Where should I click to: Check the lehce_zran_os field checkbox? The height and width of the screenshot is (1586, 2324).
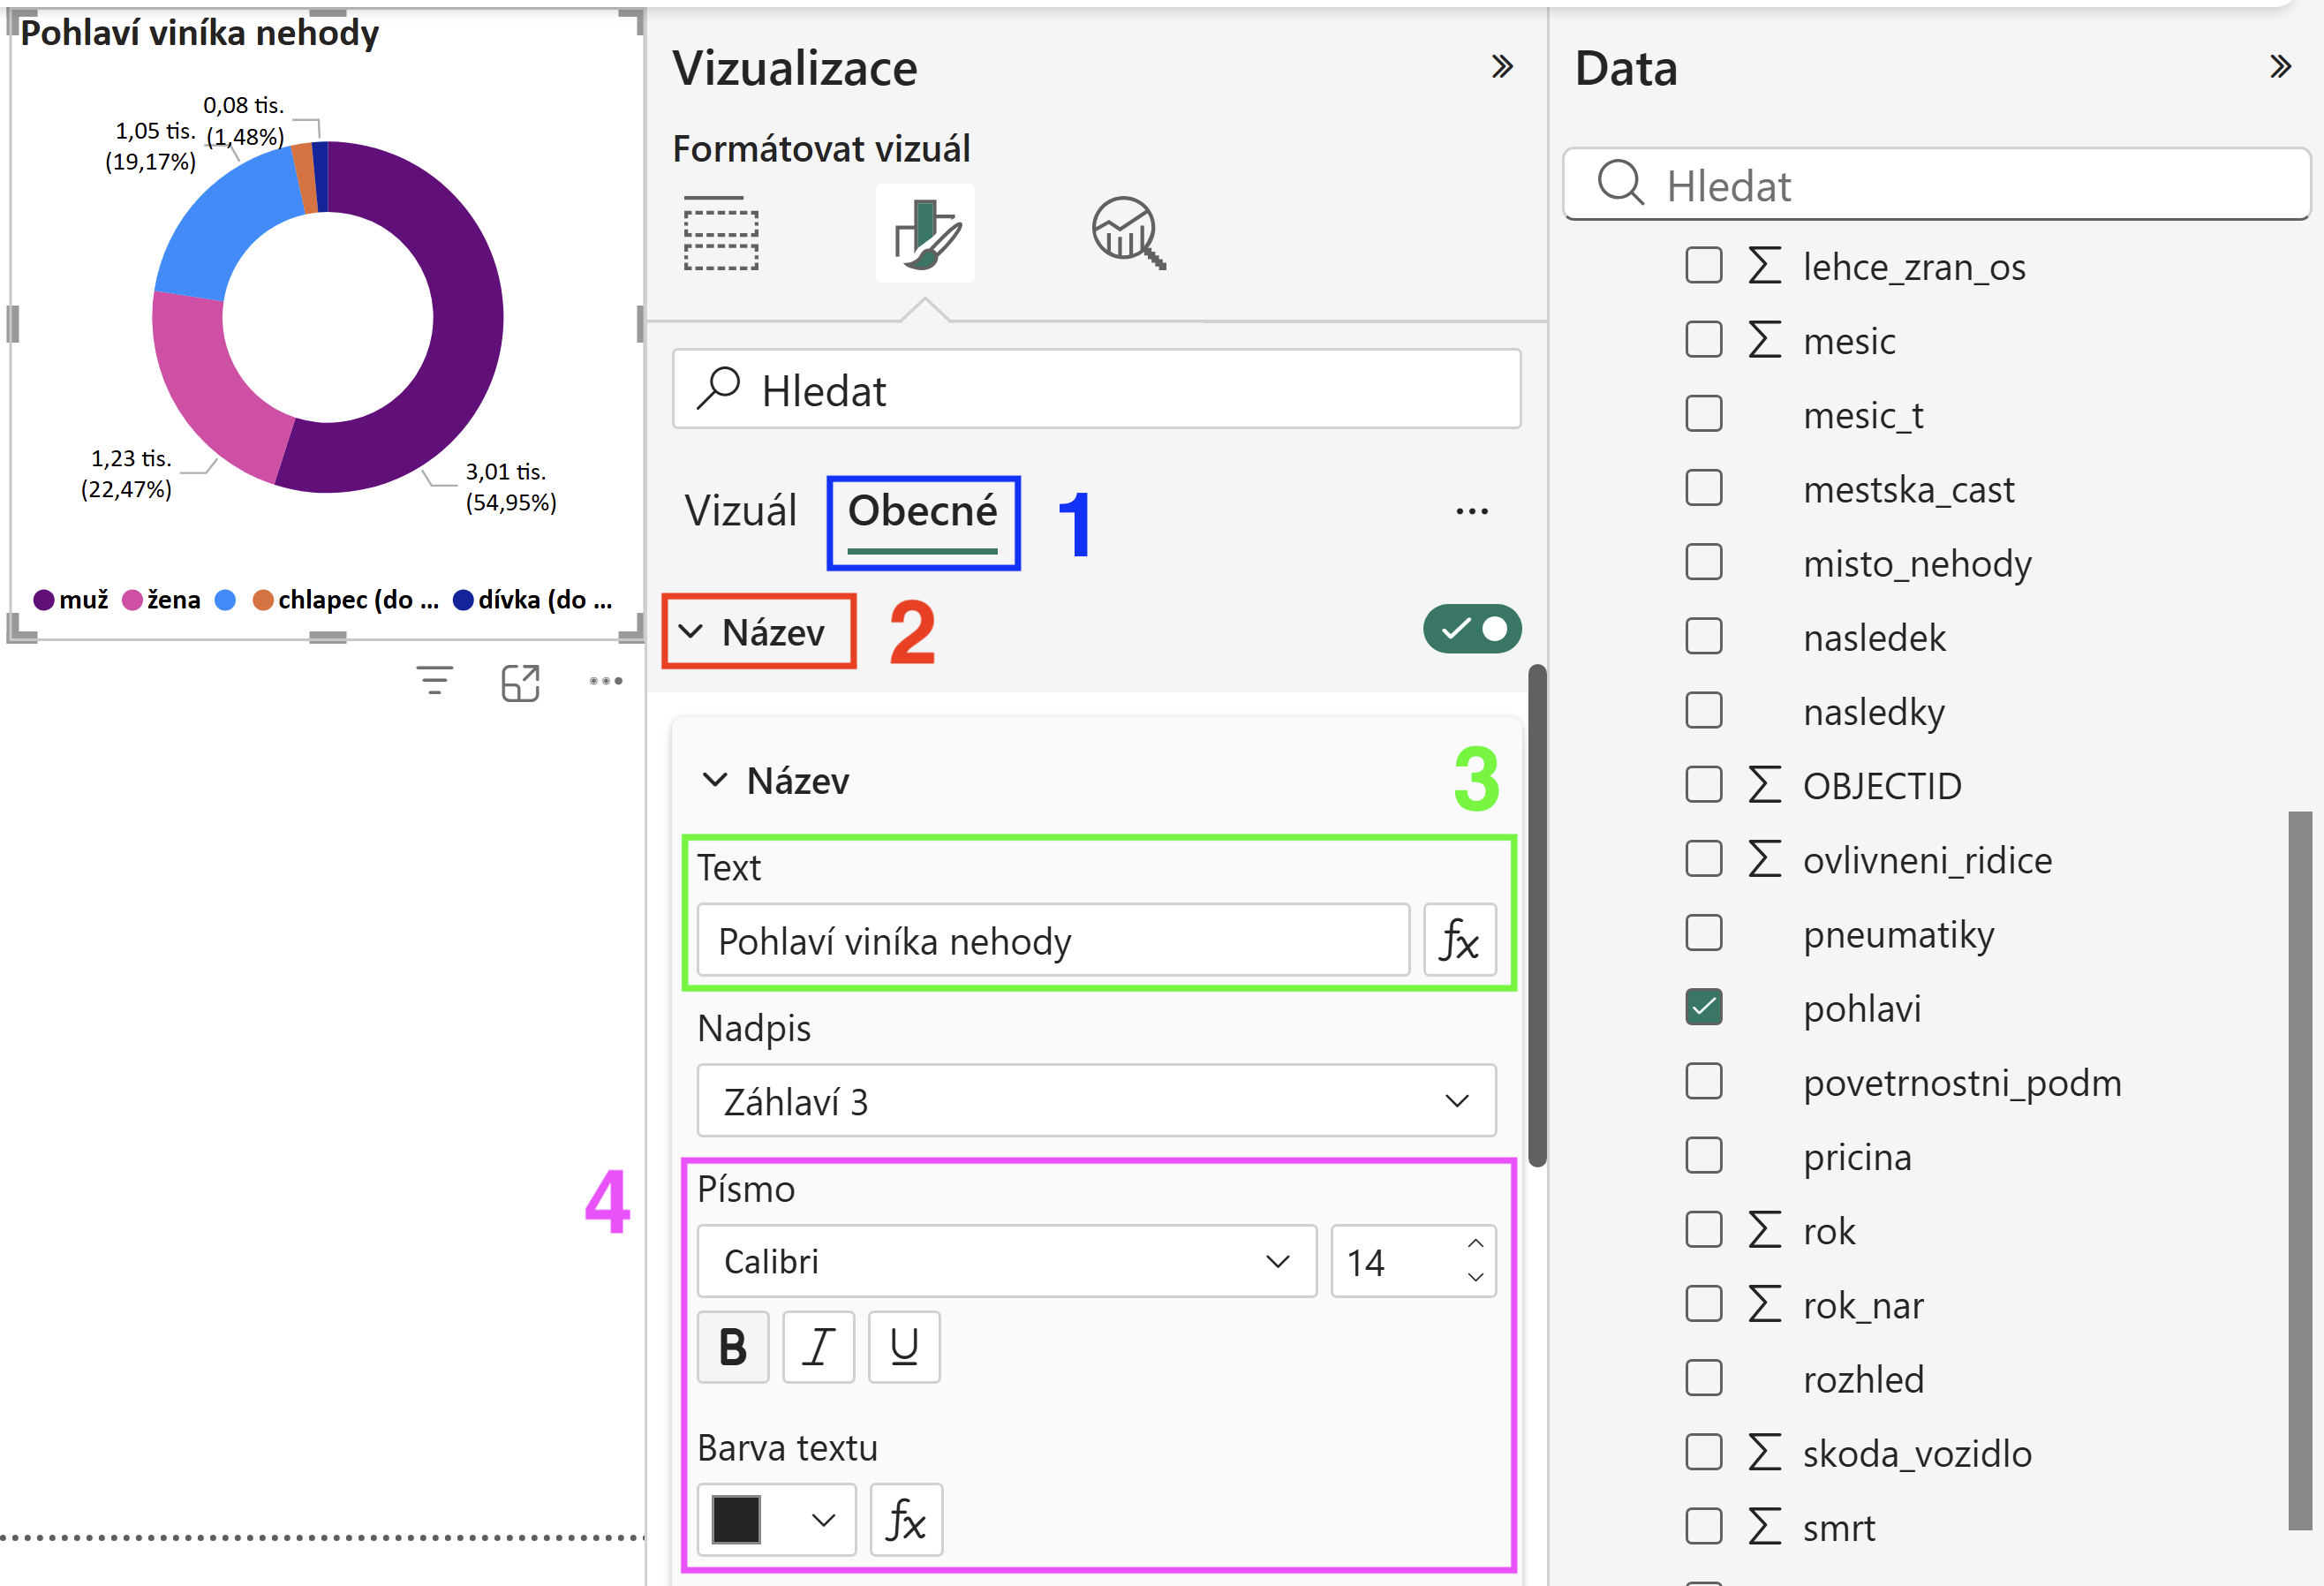[1703, 266]
